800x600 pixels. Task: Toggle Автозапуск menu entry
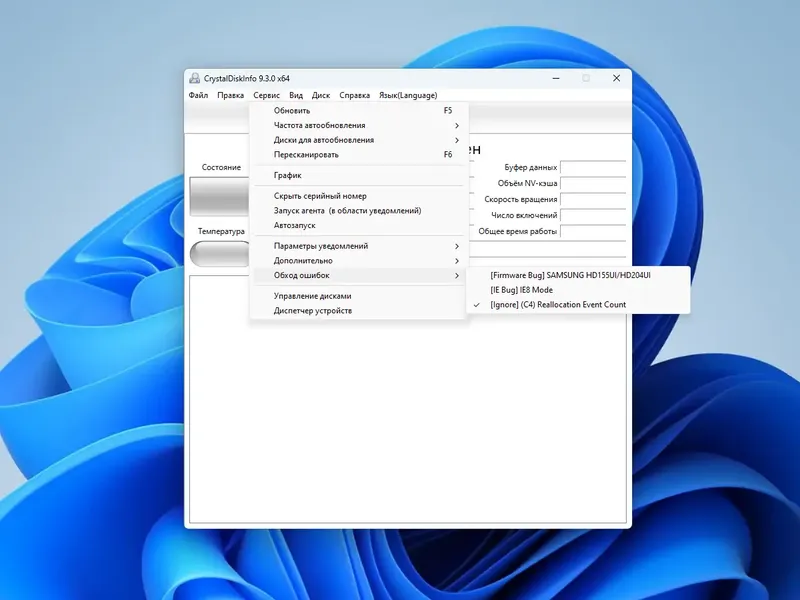(x=359, y=225)
